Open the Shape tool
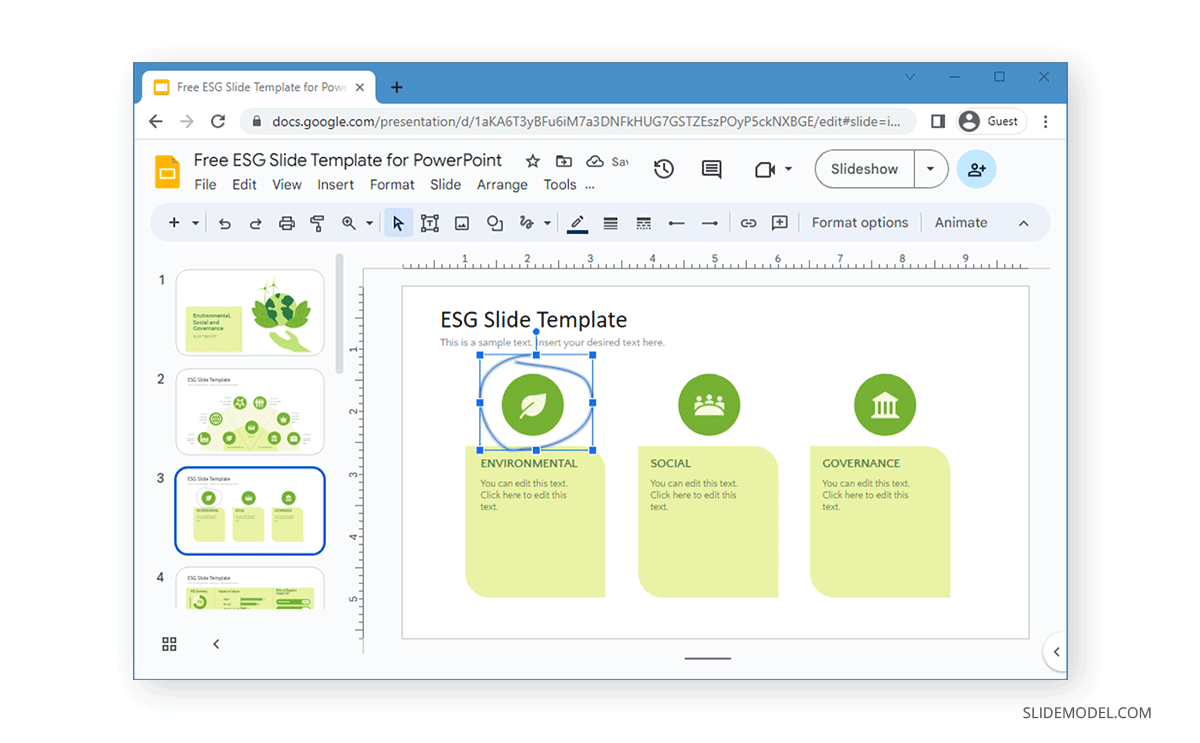Image resolution: width=1200 pixels, height=743 pixels. (x=494, y=223)
